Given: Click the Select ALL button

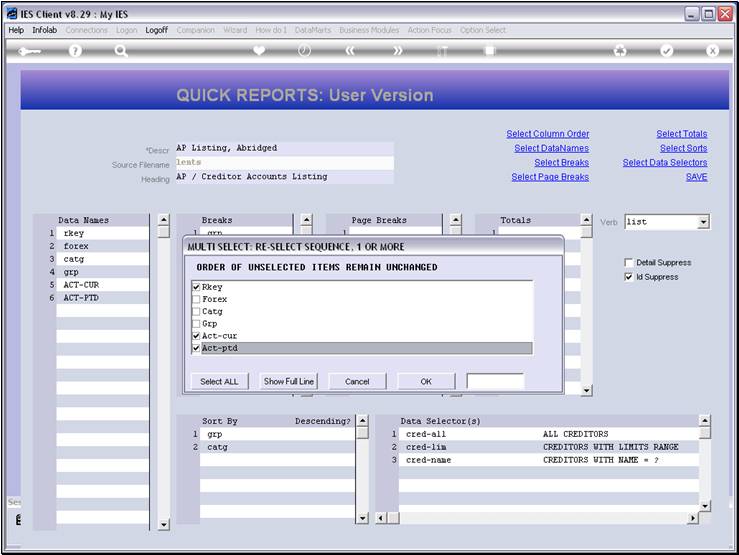Looking at the screenshot, I should 219,382.
